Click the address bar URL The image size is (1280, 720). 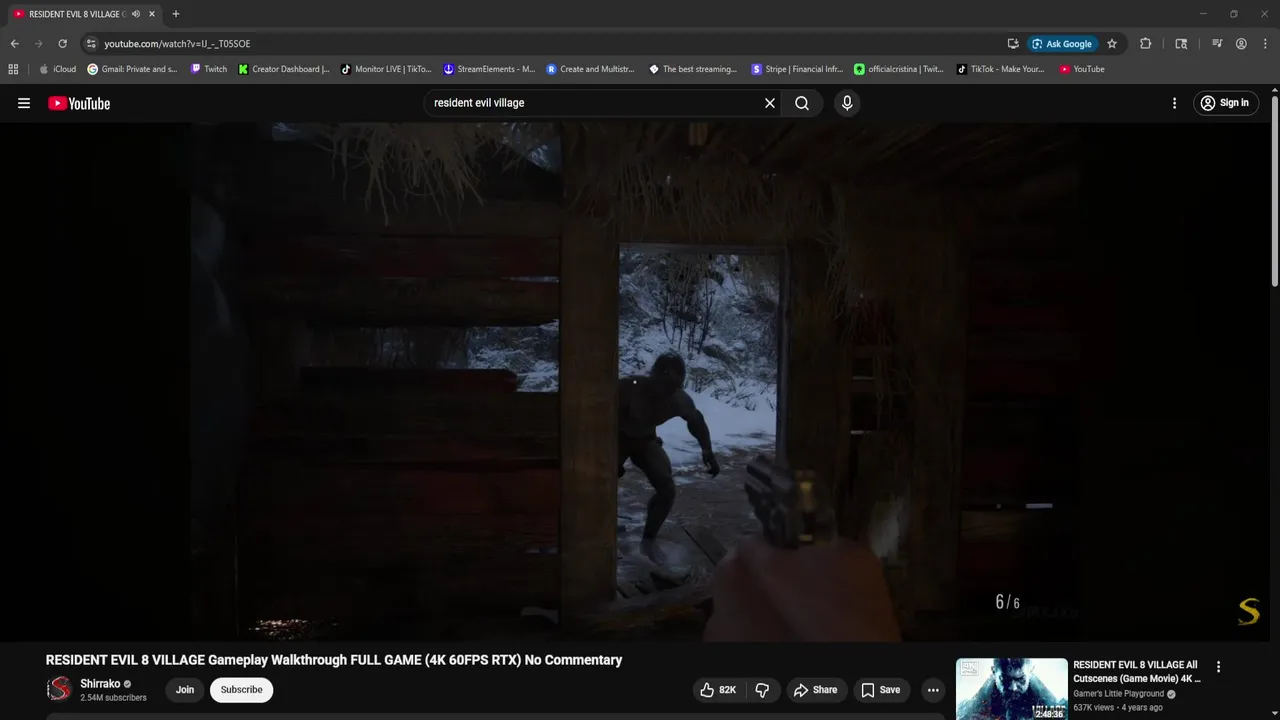point(178,44)
